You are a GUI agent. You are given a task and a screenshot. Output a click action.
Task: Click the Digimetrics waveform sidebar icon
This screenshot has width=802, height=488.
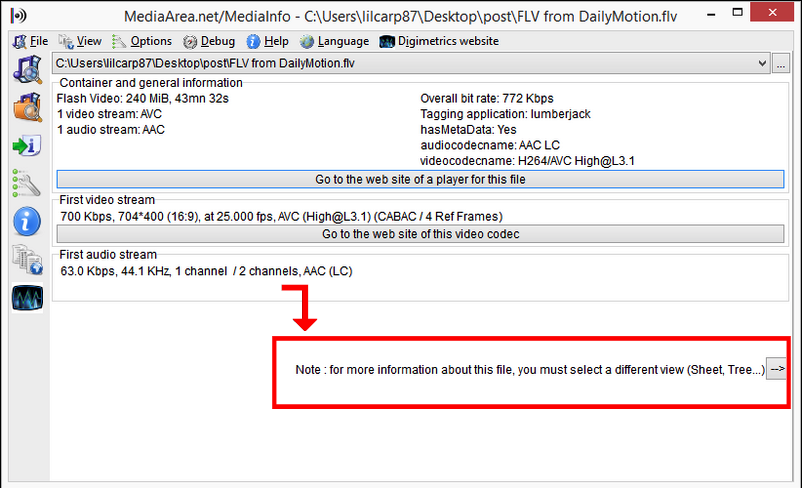tap(27, 298)
